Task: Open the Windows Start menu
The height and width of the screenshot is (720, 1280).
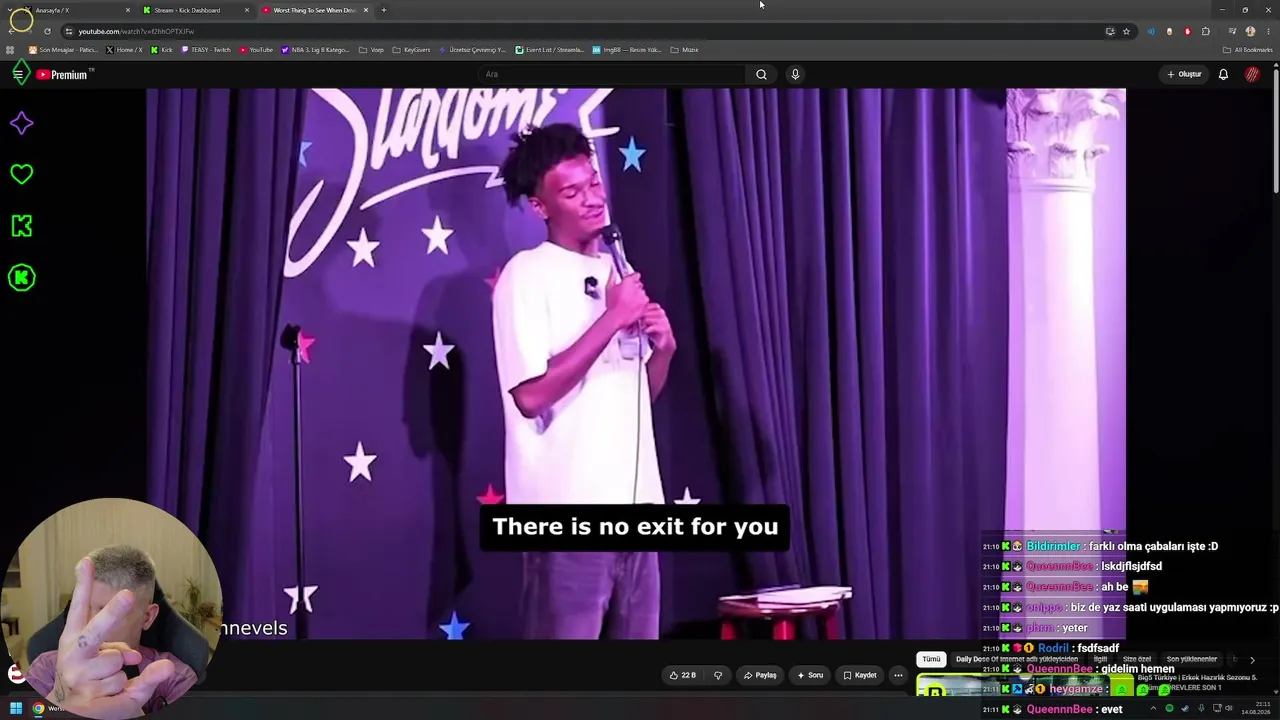Action: coord(16,709)
